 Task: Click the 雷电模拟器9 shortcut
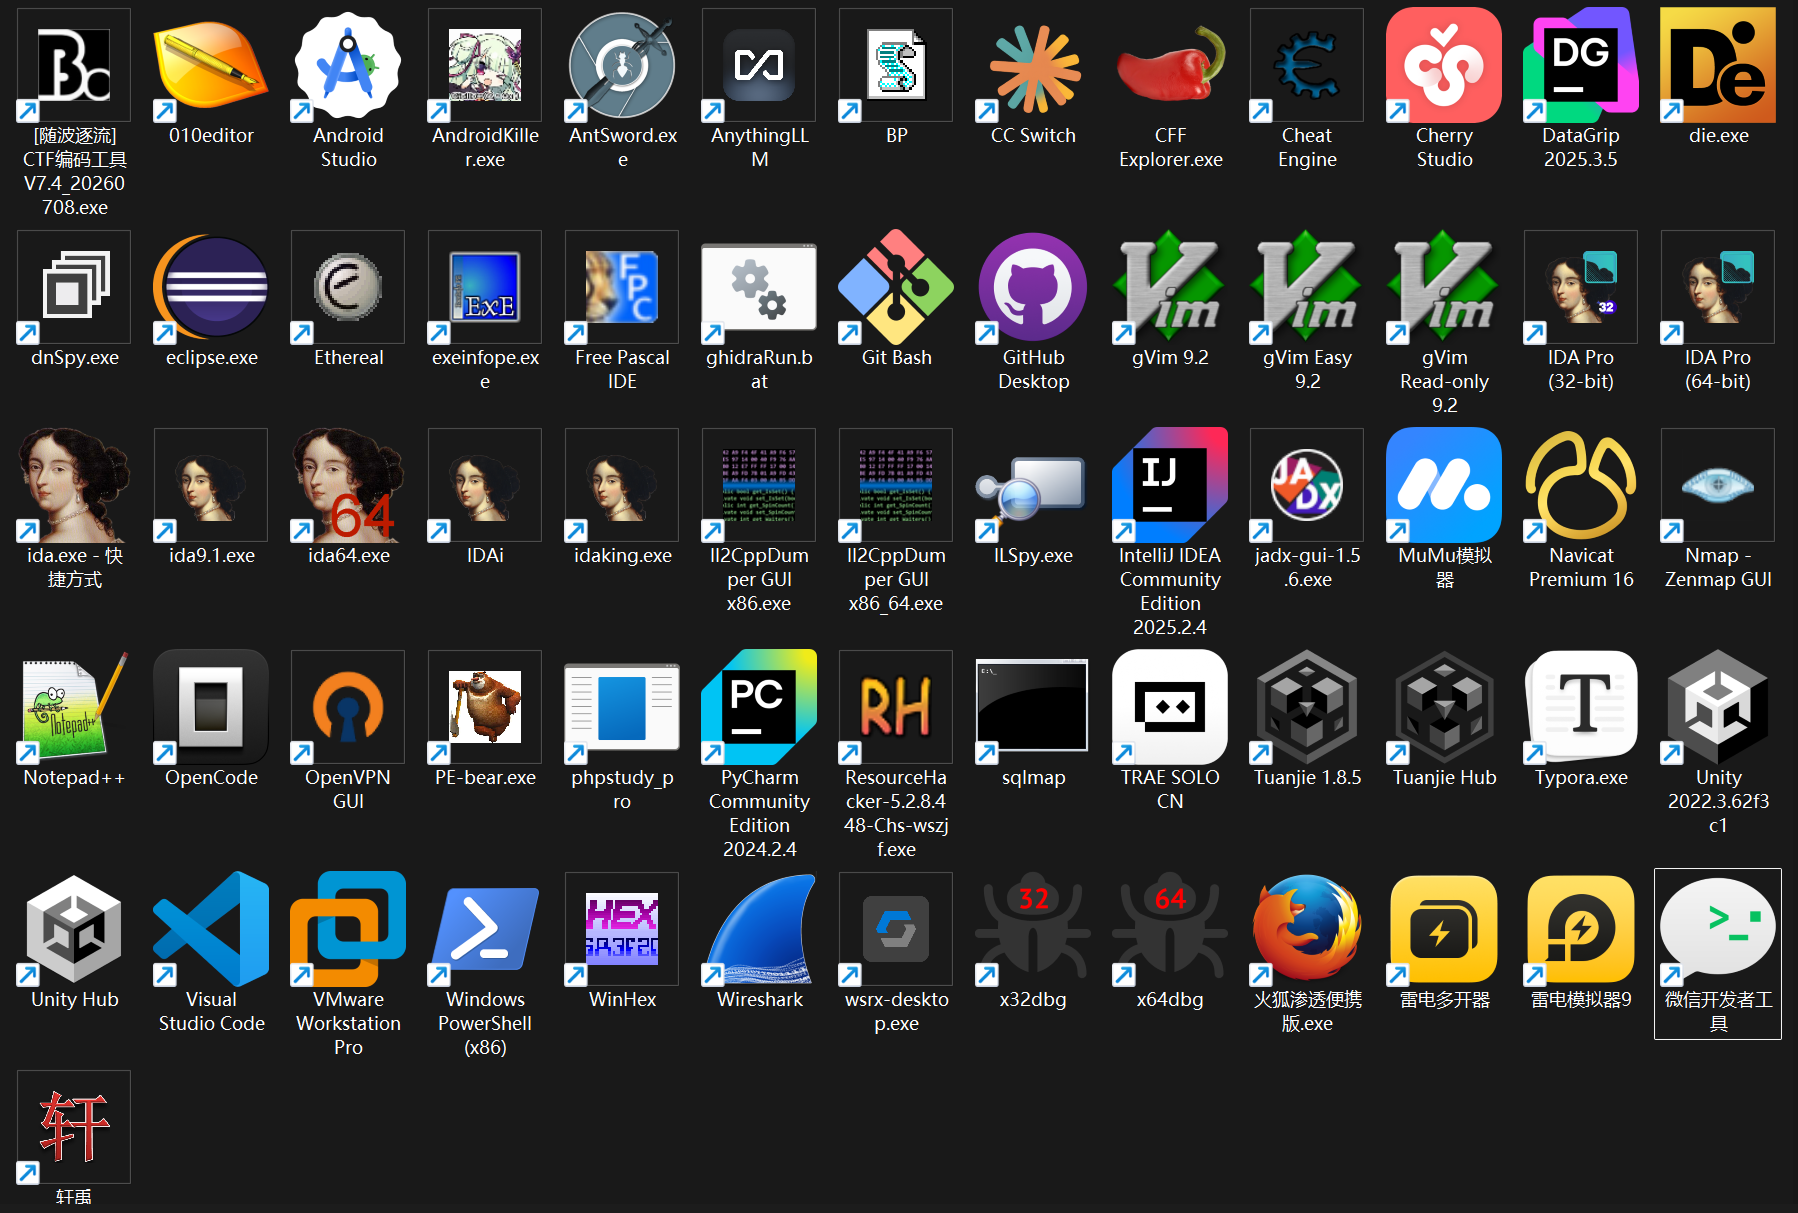click(x=1581, y=929)
